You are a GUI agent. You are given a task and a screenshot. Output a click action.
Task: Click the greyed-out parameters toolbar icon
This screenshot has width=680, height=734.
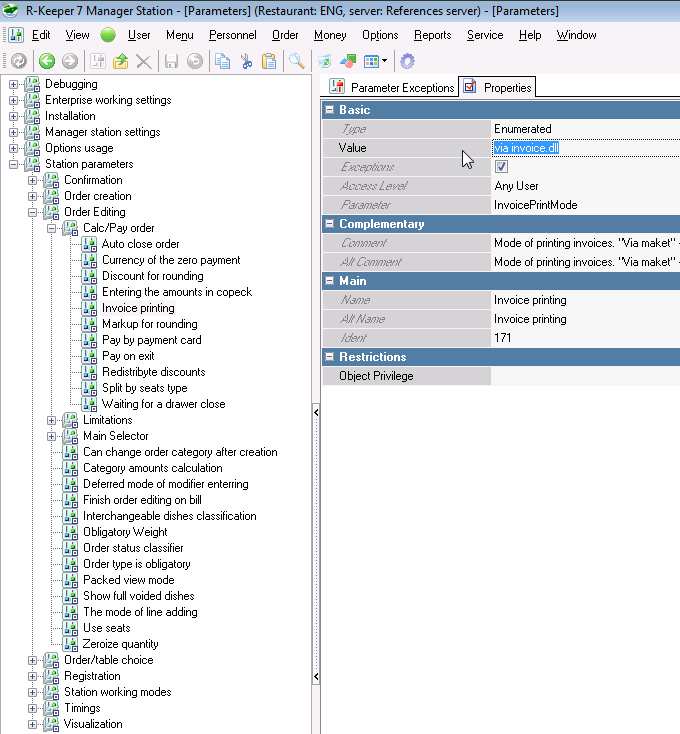click(98, 61)
